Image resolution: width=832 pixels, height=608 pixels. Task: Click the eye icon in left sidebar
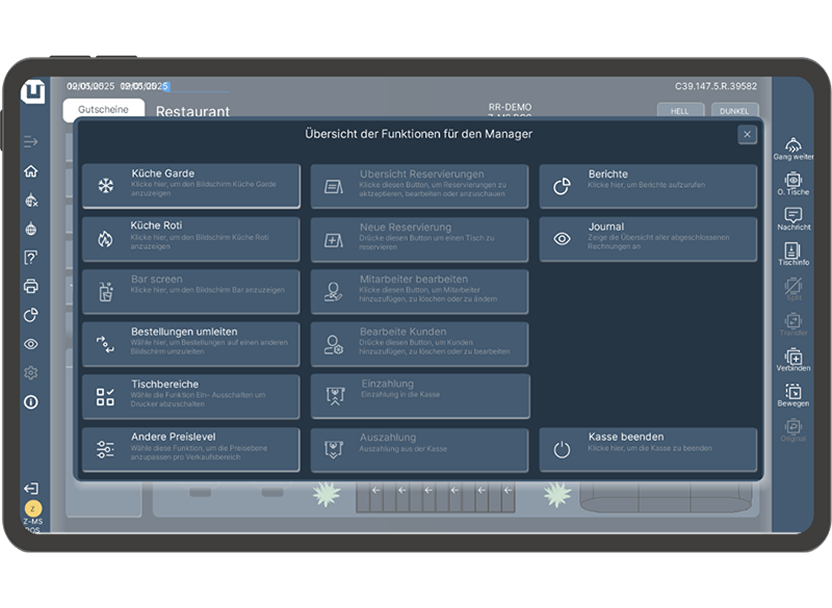pyautogui.click(x=31, y=344)
